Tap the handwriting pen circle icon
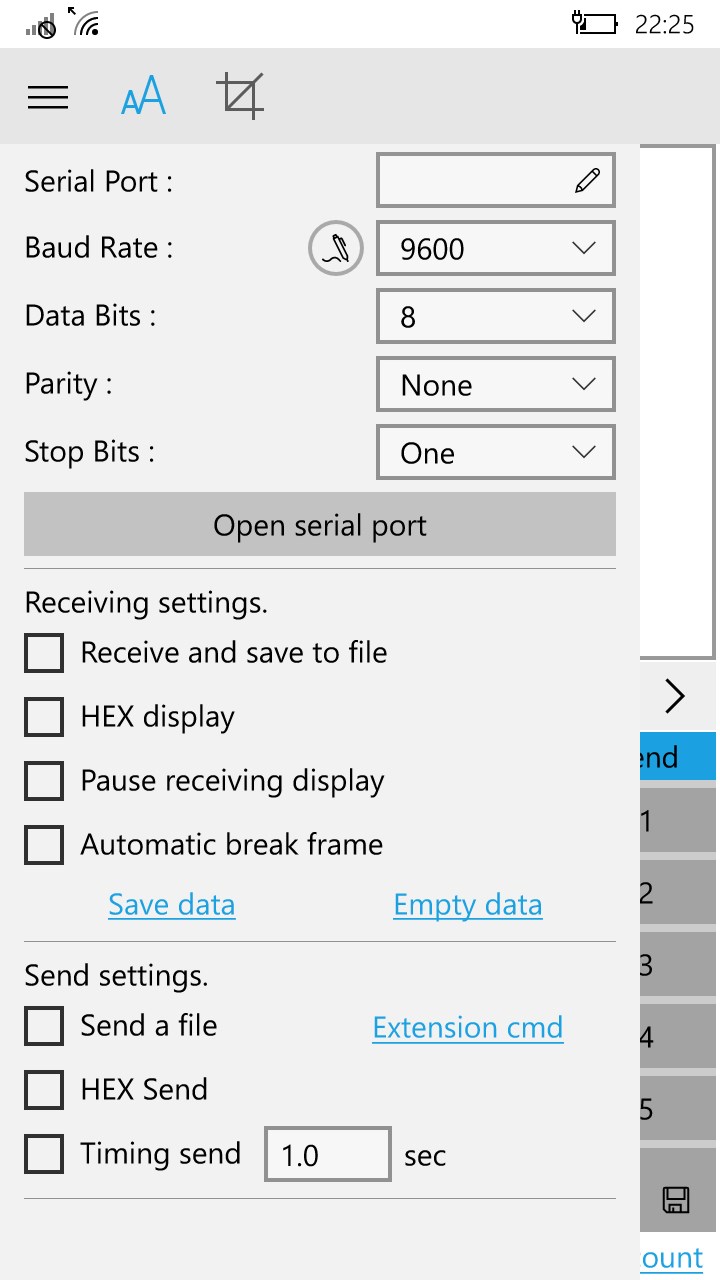 [336, 248]
